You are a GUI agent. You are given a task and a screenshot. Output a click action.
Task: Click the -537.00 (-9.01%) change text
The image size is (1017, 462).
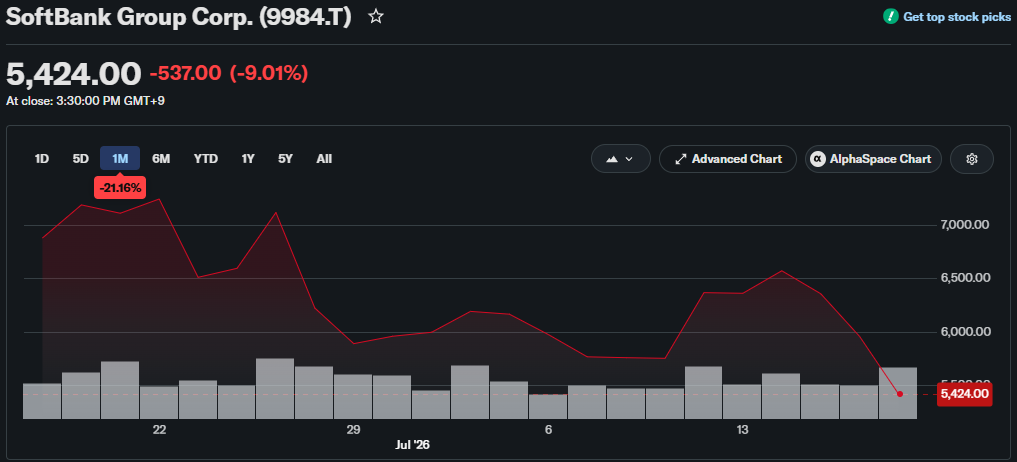pos(228,73)
